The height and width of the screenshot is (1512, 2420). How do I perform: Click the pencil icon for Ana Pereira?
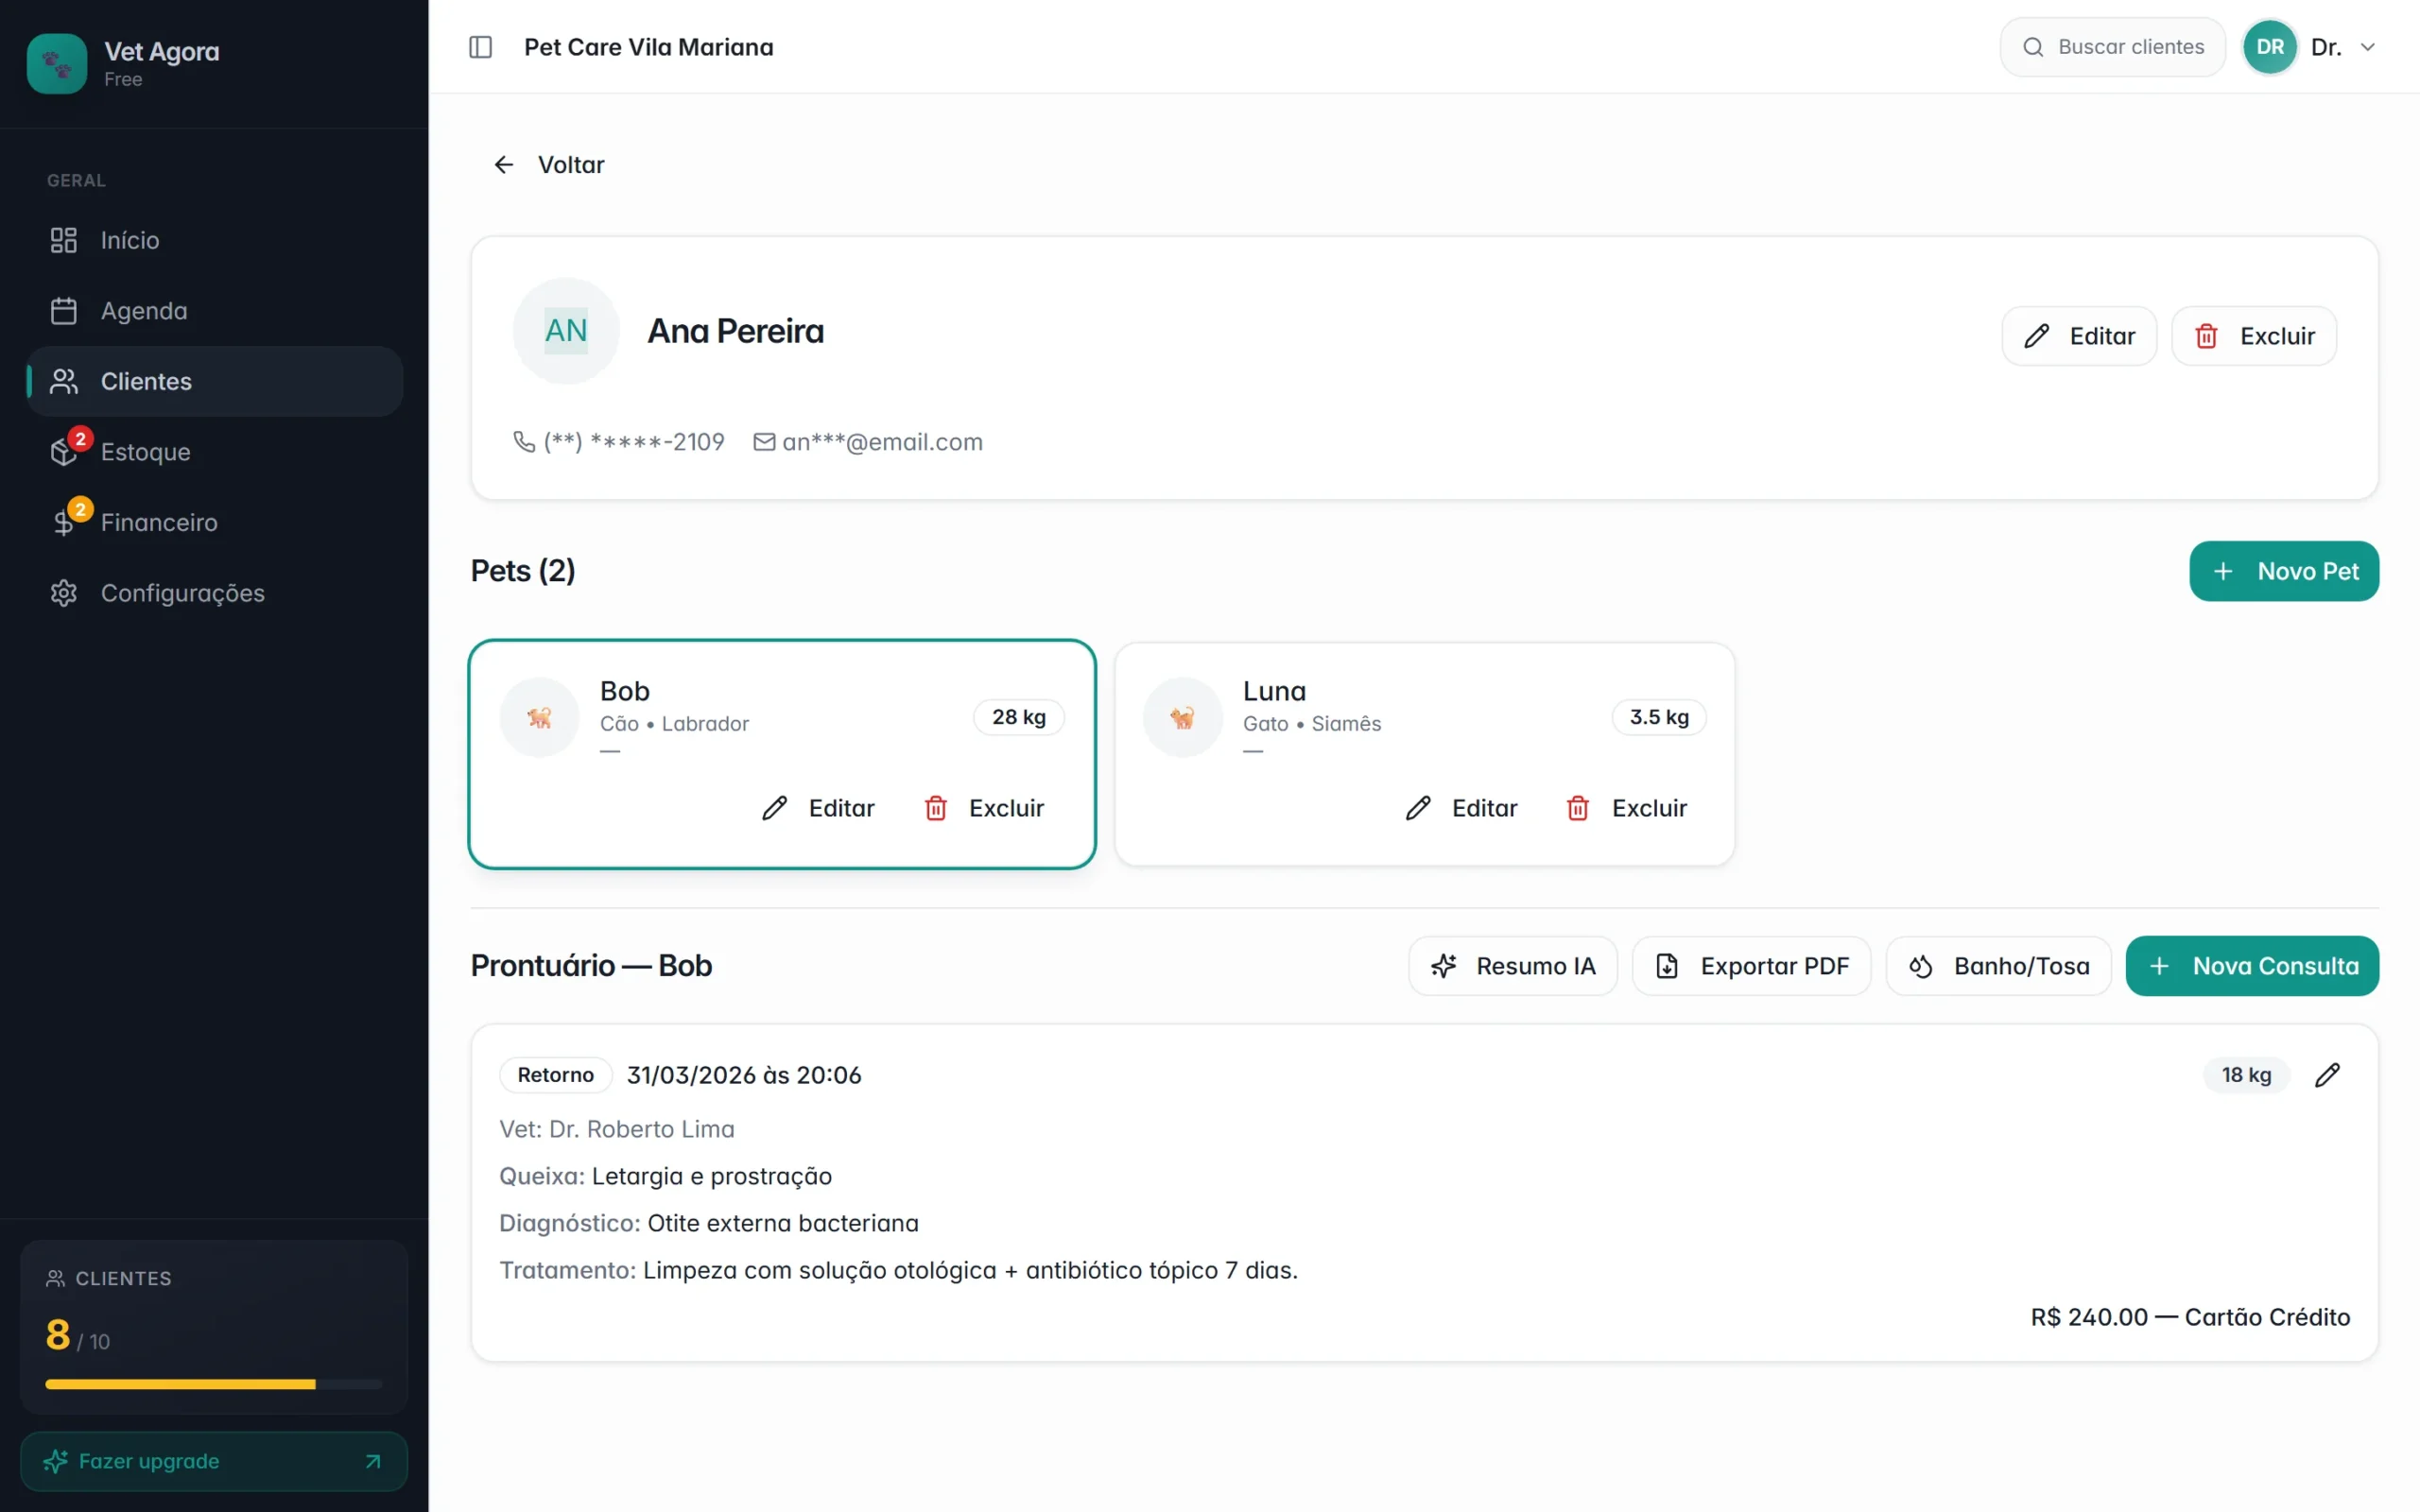pos(2036,336)
